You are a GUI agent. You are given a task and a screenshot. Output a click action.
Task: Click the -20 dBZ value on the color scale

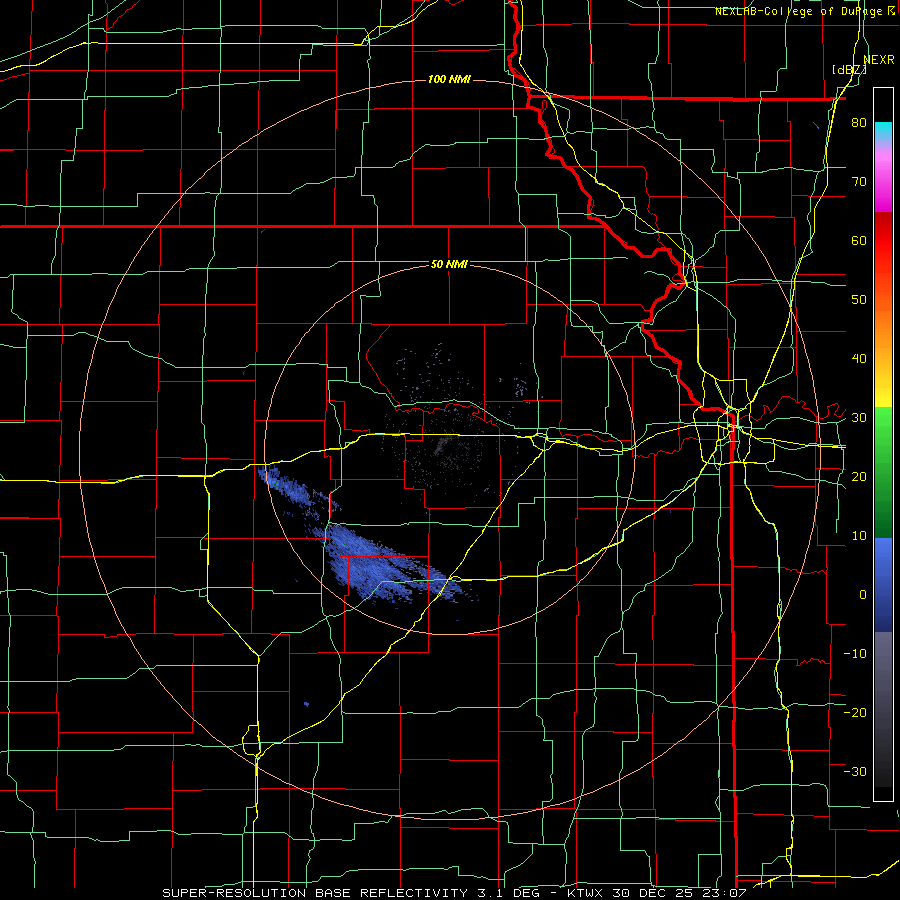855,712
